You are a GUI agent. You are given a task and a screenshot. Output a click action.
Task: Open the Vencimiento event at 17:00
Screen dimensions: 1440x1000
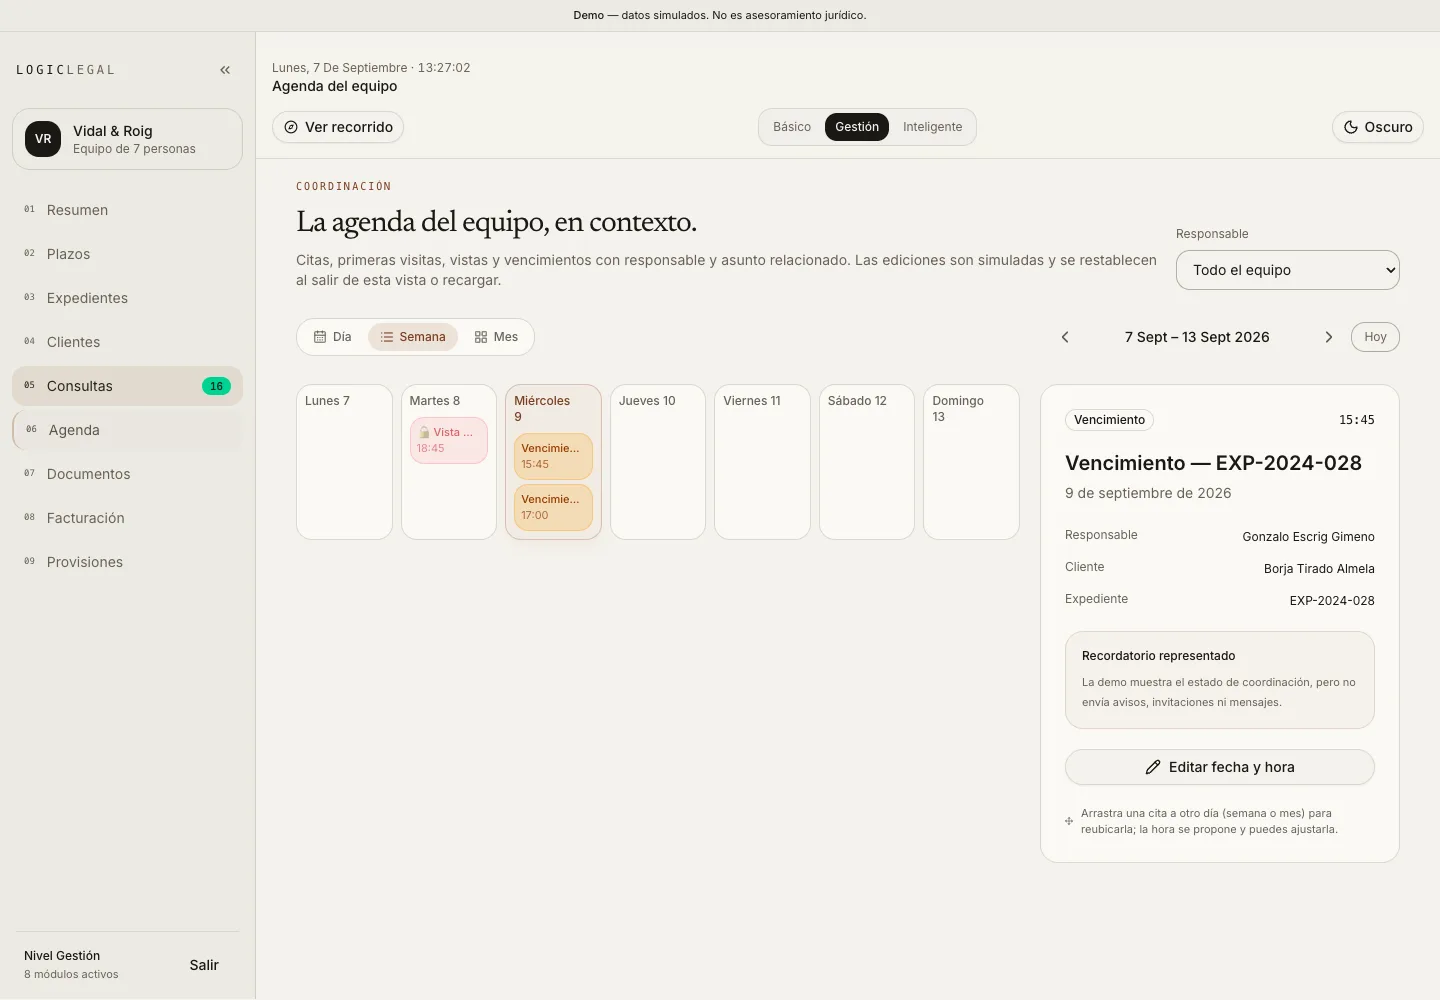click(553, 507)
